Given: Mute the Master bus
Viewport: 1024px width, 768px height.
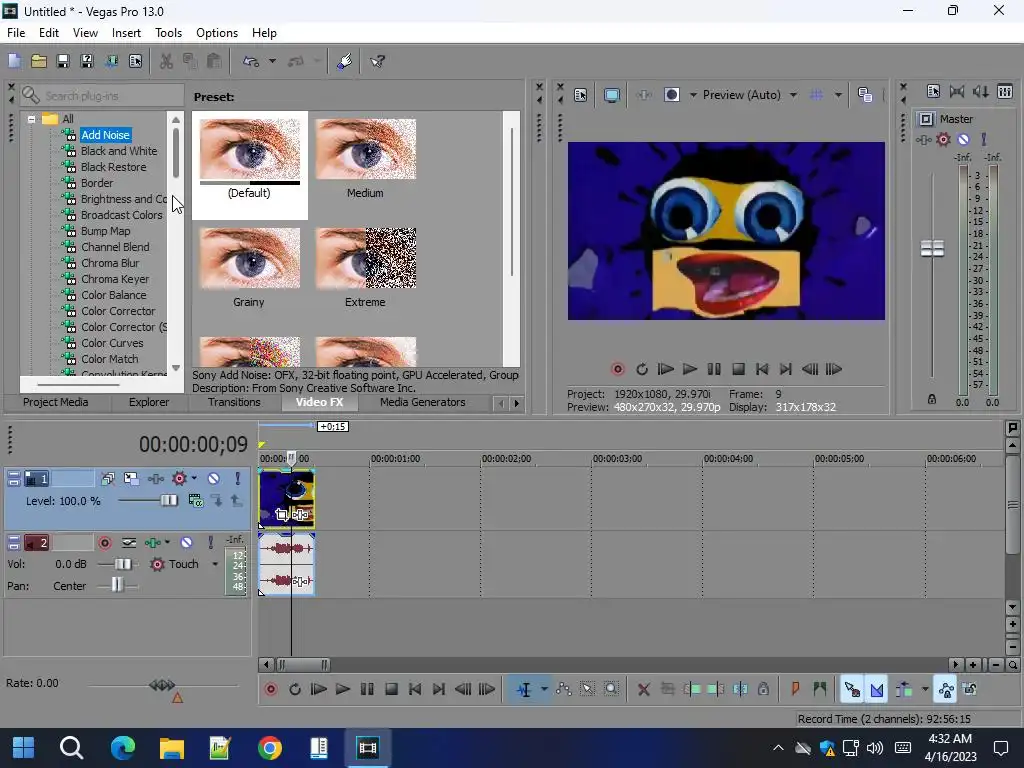Looking at the screenshot, I should pos(963,139).
